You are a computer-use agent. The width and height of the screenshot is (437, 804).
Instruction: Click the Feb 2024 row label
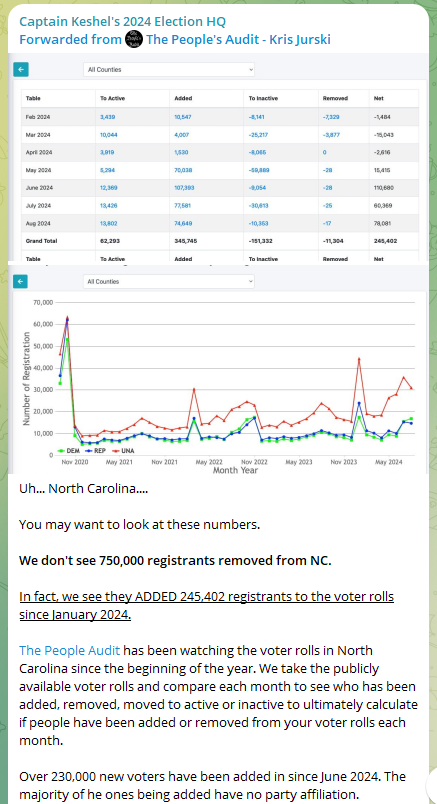[37, 117]
